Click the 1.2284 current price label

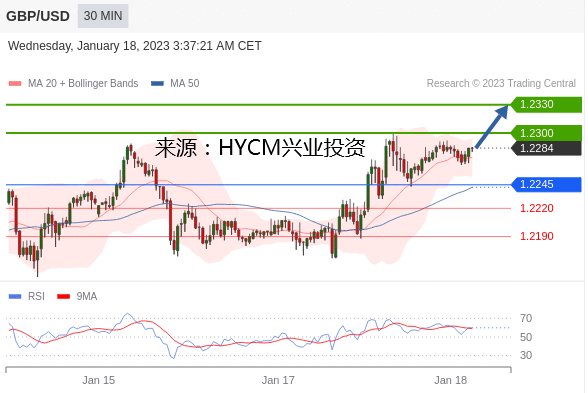546,148
